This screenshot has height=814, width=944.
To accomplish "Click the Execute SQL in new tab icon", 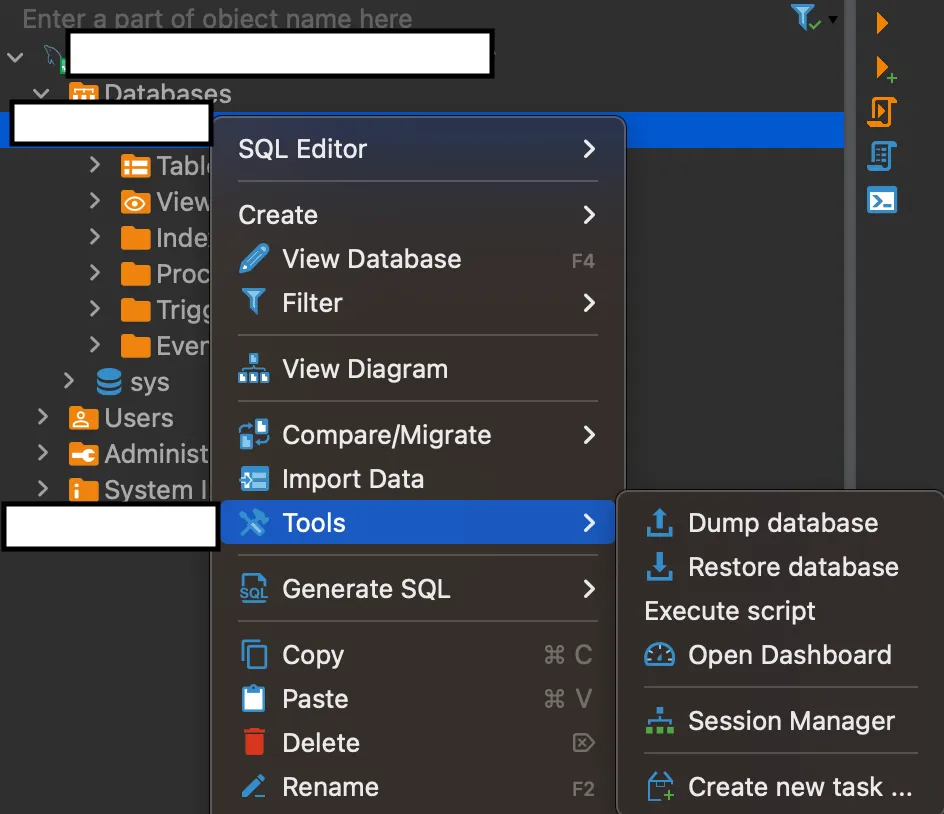I will (885, 69).
